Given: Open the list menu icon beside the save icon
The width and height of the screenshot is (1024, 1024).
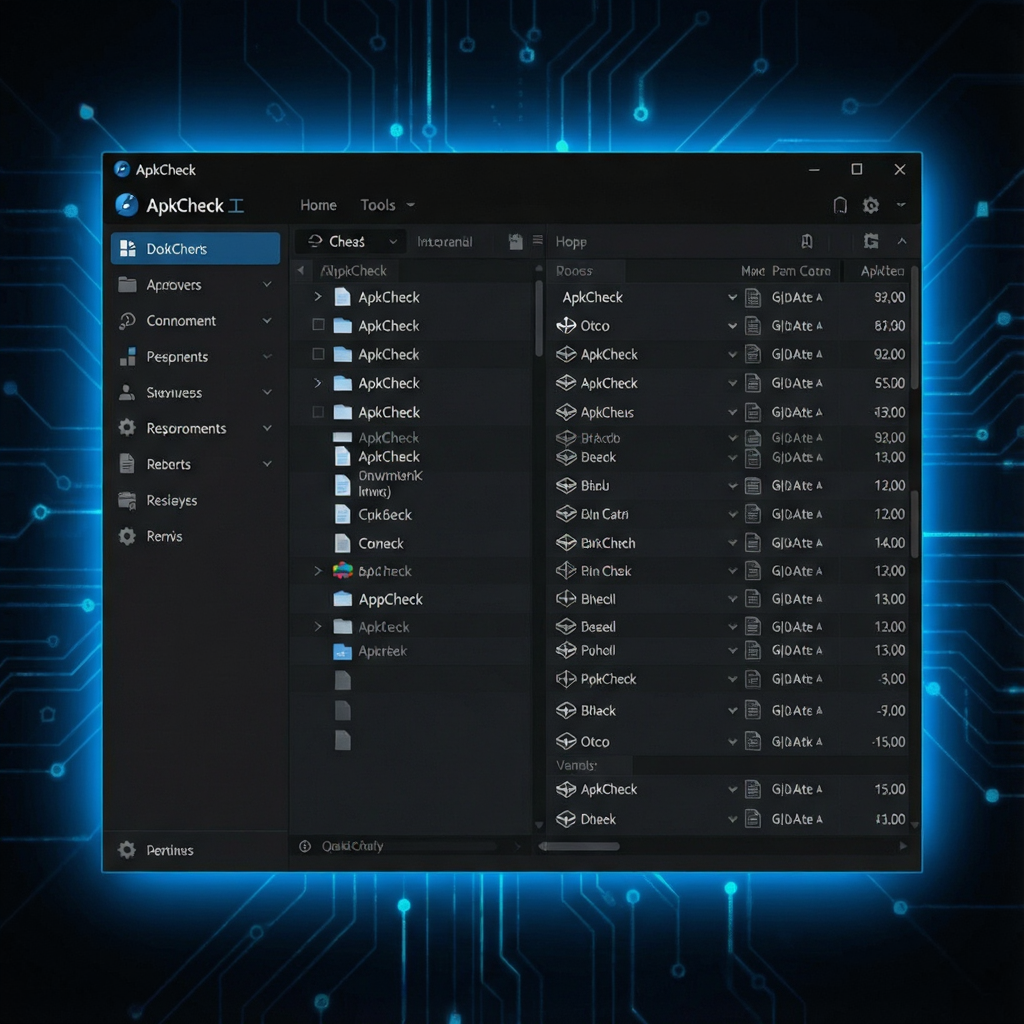Looking at the screenshot, I should (537, 240).
